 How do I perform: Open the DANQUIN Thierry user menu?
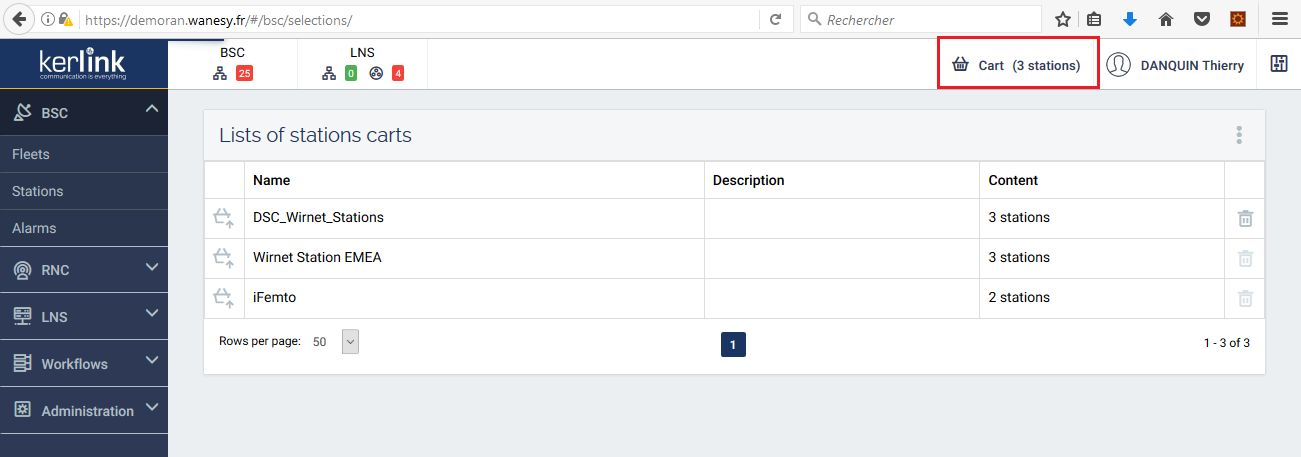click(1175, 65)
